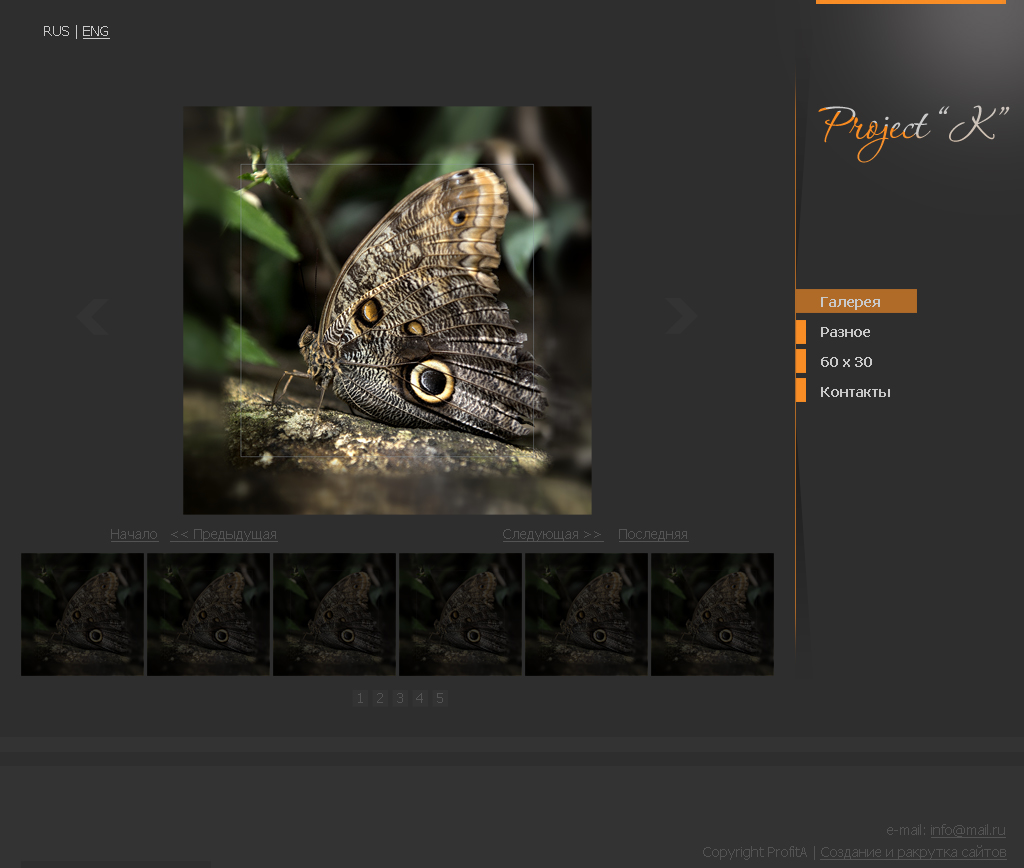Screen dimensions: 1024x868
Task: Open the Контакты menu item
Action: click(855, 392)
